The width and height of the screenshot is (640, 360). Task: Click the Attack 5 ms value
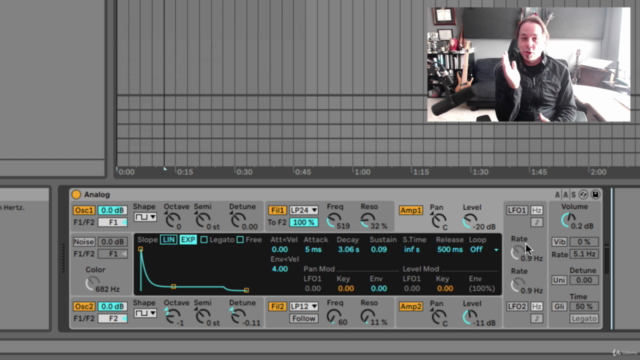[x=313, y=249]
